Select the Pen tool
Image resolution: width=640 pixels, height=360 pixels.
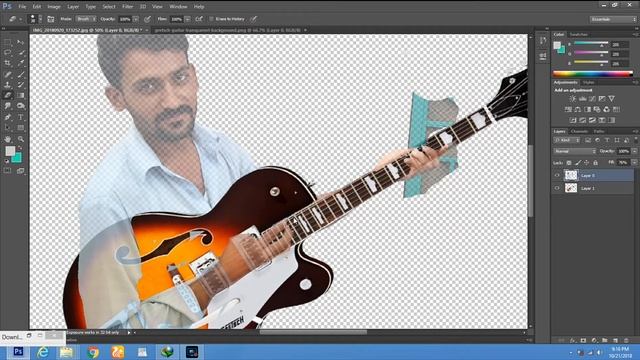pos(8,117)
